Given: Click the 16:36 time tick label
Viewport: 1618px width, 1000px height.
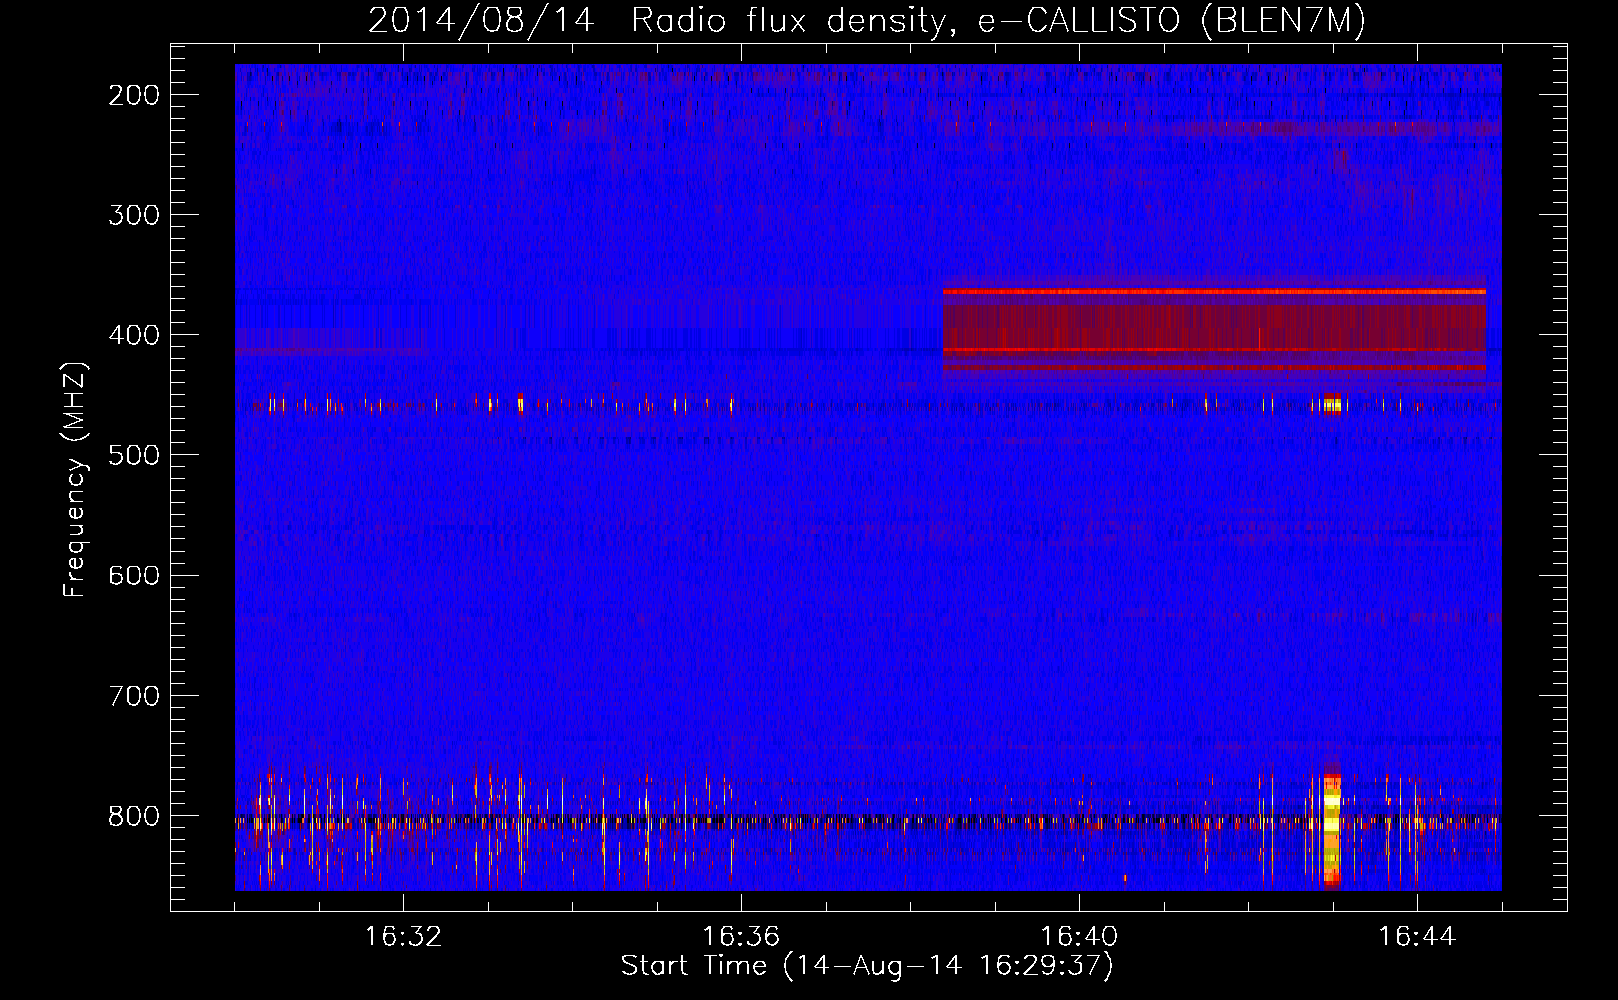Looking at the screenshot, I should click(741, 937).
